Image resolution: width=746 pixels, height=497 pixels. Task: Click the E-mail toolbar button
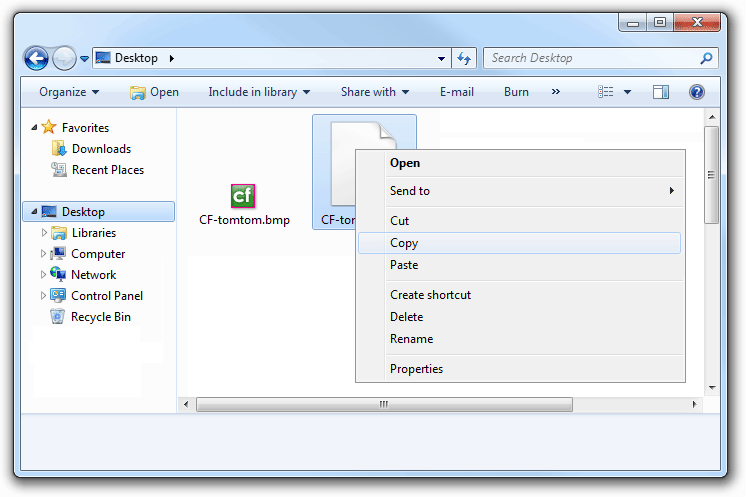(x=456, y=92)
